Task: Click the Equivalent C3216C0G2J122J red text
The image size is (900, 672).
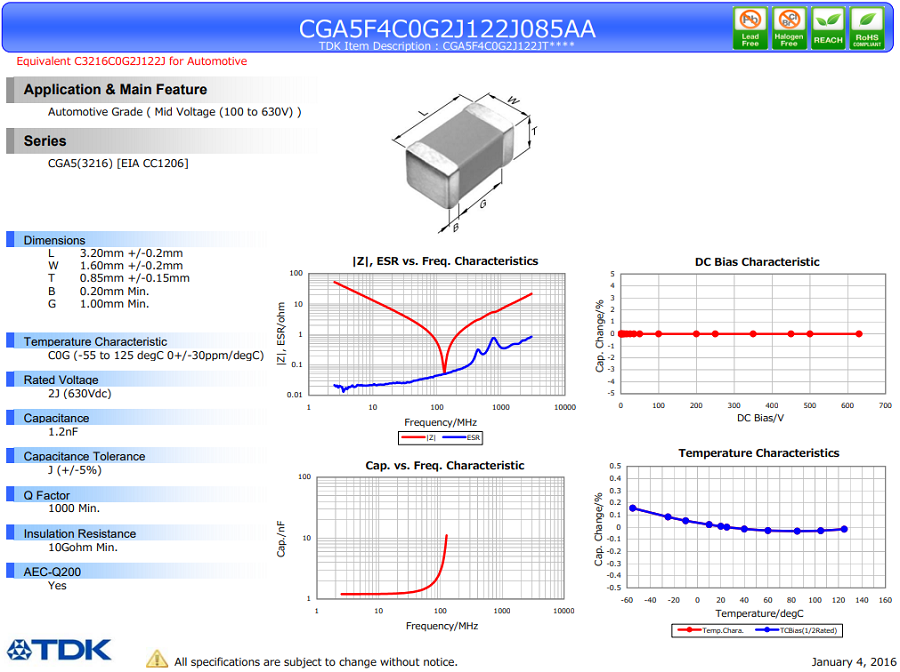Action: tap(131, 61)
